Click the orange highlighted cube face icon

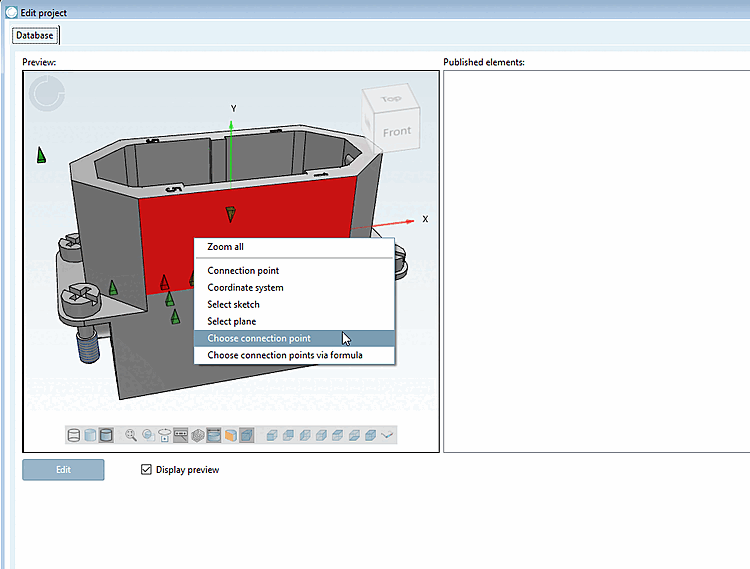(x=230, y=435)
